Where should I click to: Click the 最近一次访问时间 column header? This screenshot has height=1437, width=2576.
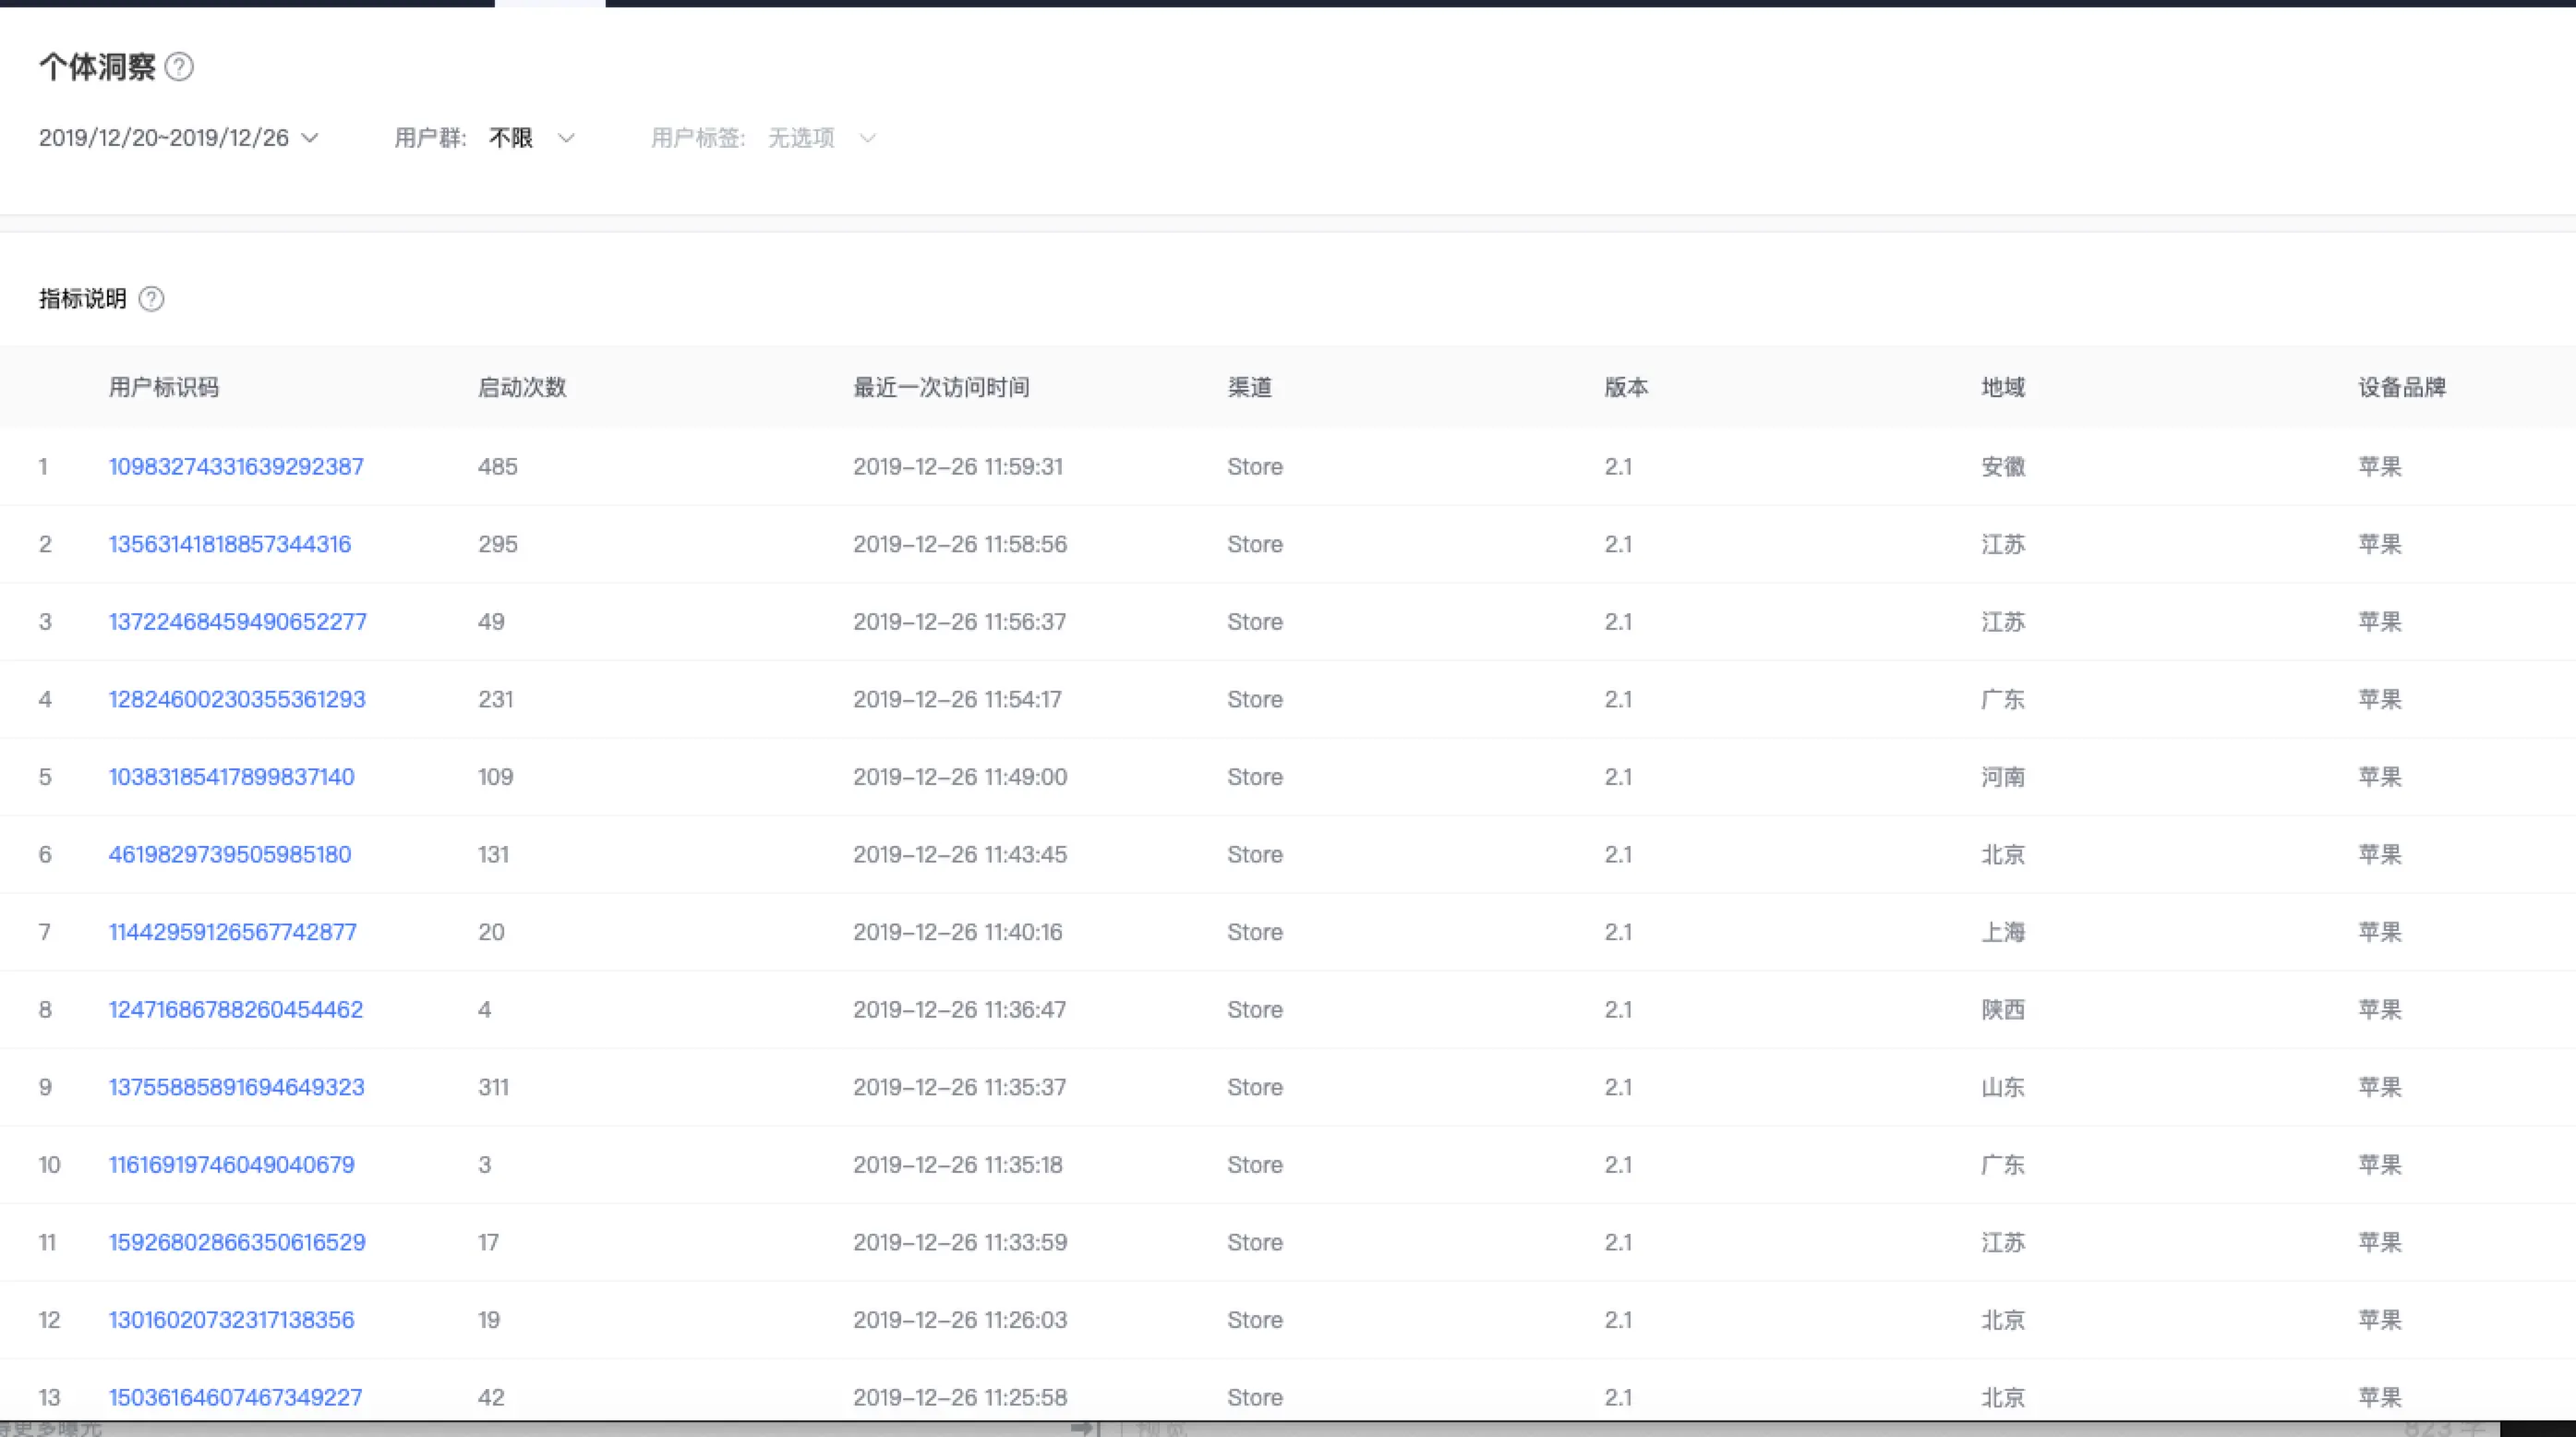pos(941,388)
